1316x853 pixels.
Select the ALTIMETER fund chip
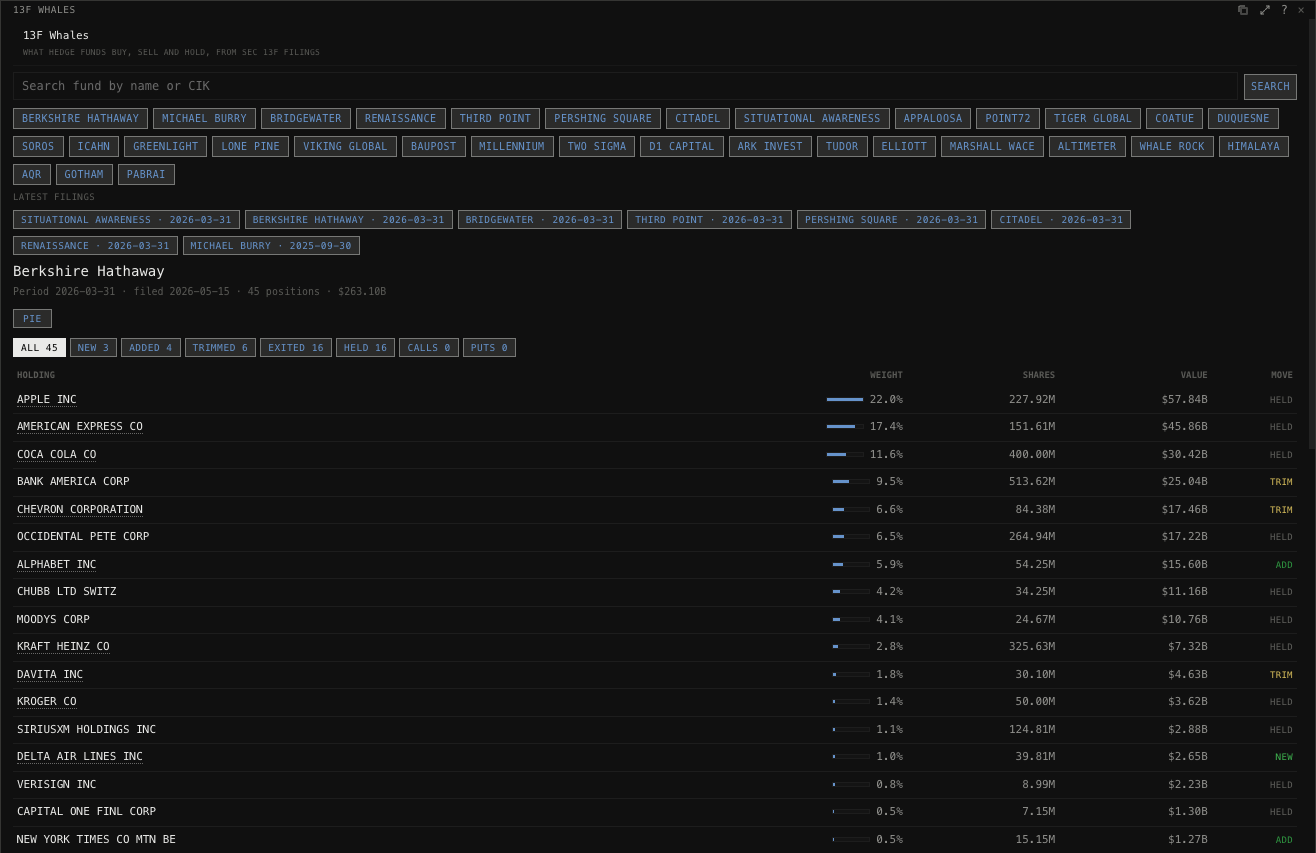coord(1087,147)
